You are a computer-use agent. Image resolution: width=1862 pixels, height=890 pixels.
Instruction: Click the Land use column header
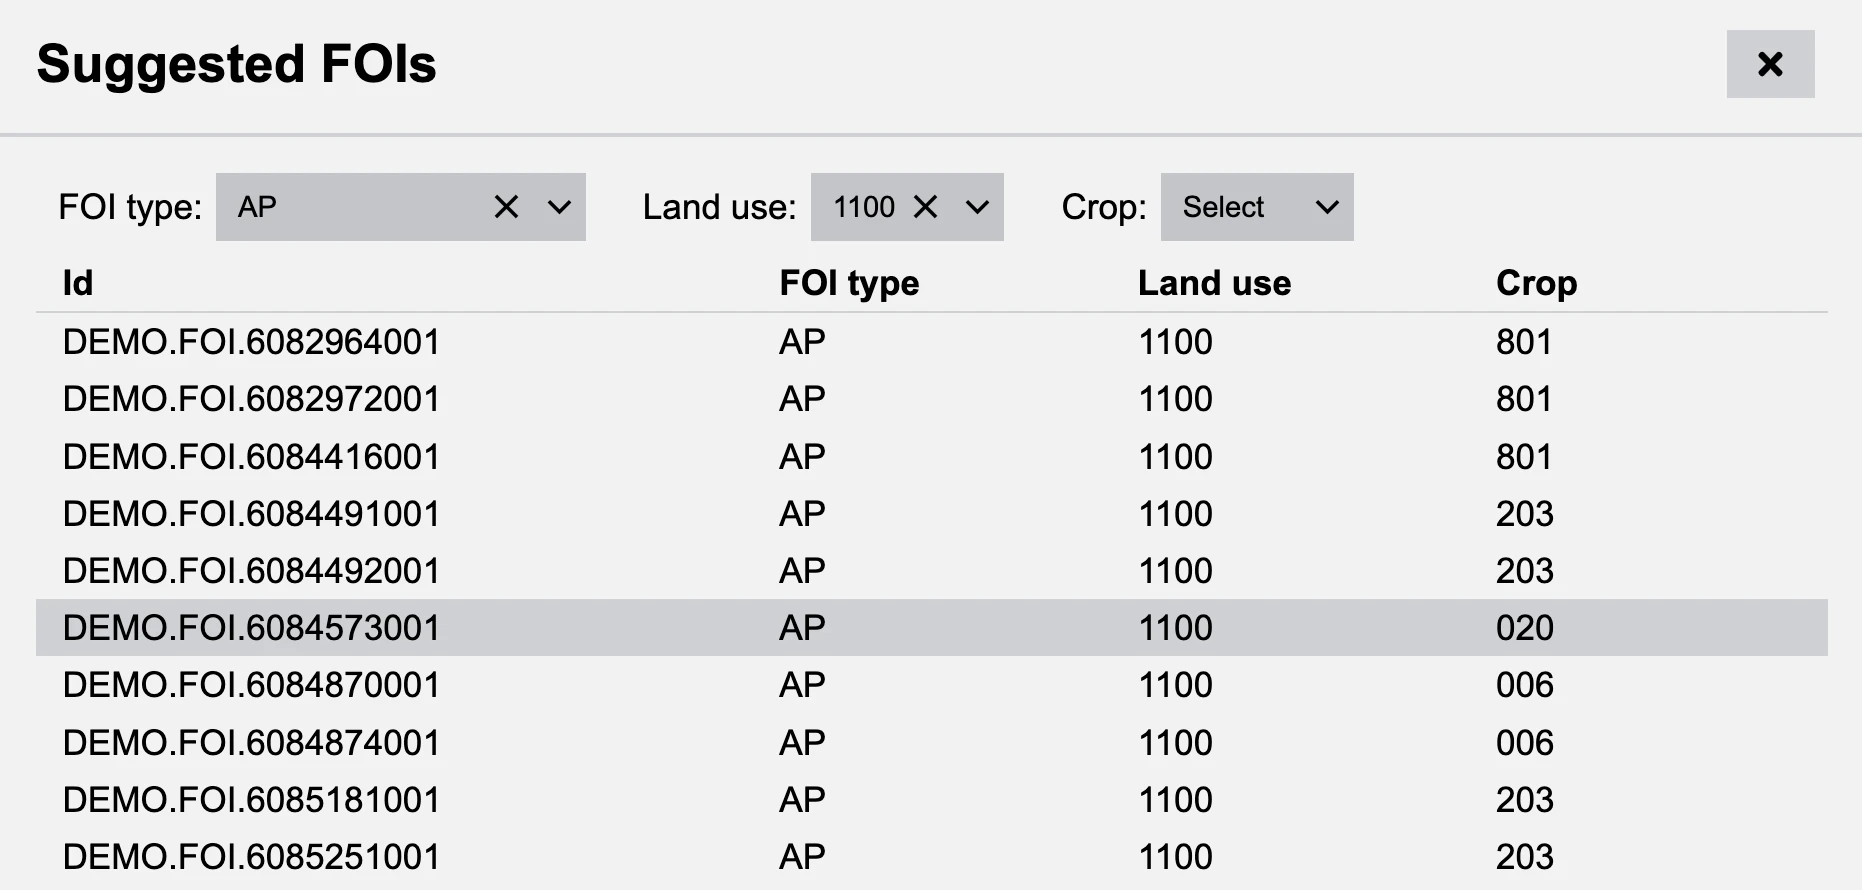[x=1214, y=283]
